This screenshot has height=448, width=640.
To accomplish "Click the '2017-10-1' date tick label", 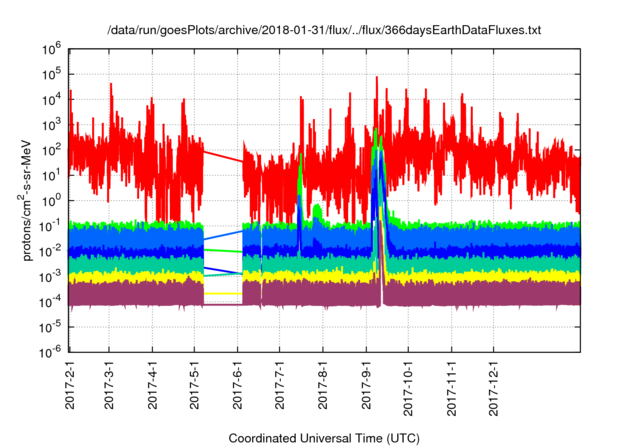I will 408,387.
